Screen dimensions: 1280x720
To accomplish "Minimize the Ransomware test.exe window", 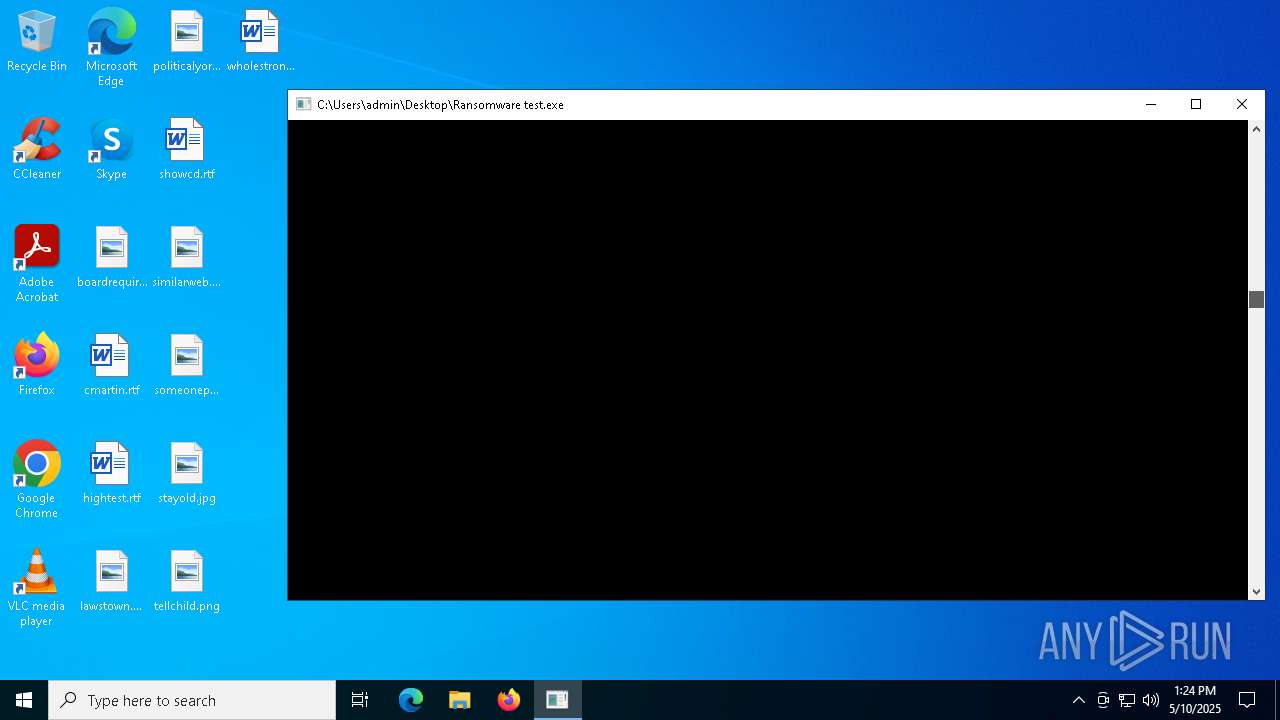I will click(1151, 104).
